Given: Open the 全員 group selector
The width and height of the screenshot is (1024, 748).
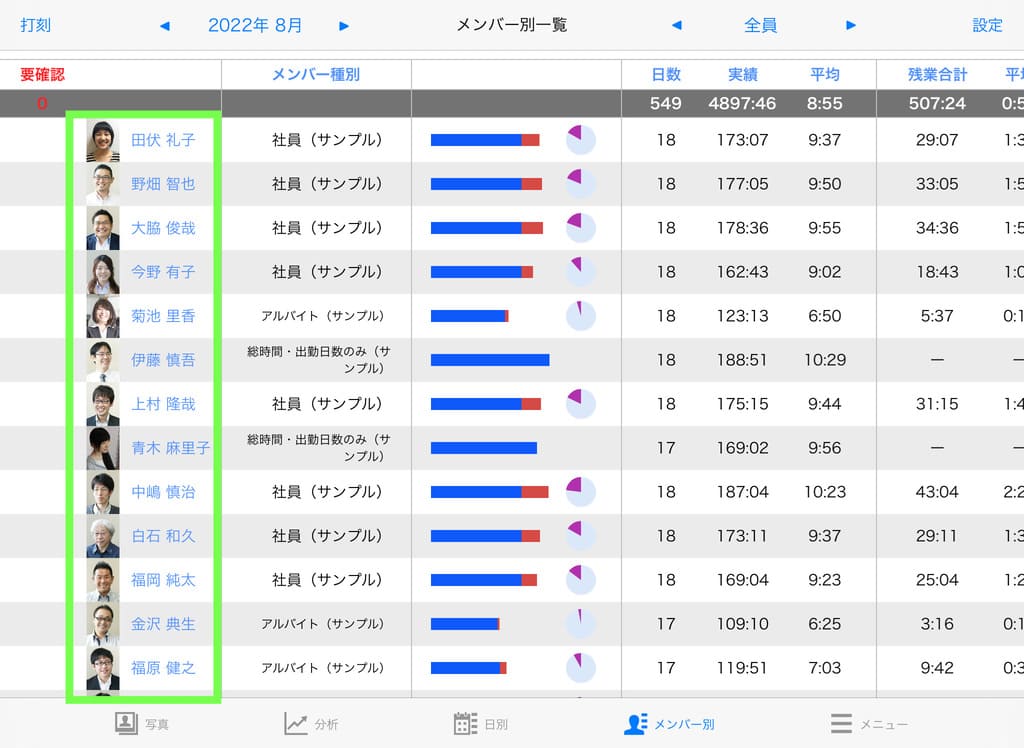Looking at the screenshot, I should 761,26.
